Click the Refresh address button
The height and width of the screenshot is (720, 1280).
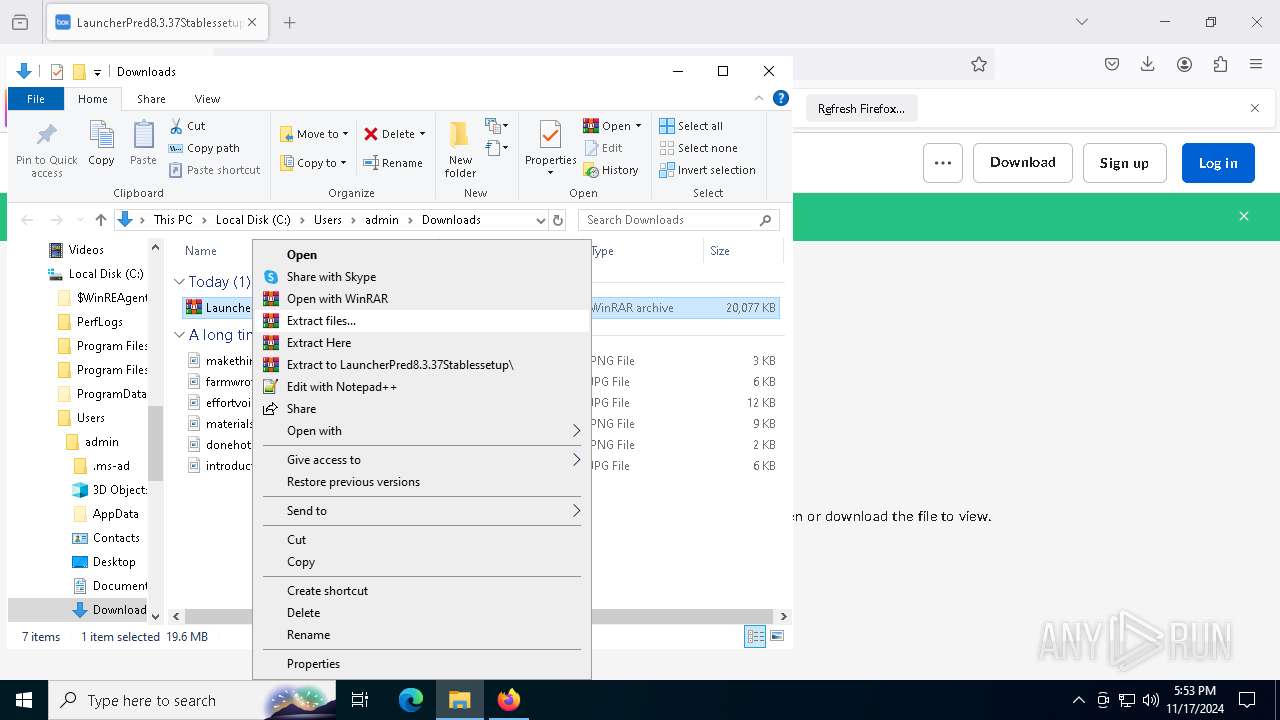click(x=558, y=220)
